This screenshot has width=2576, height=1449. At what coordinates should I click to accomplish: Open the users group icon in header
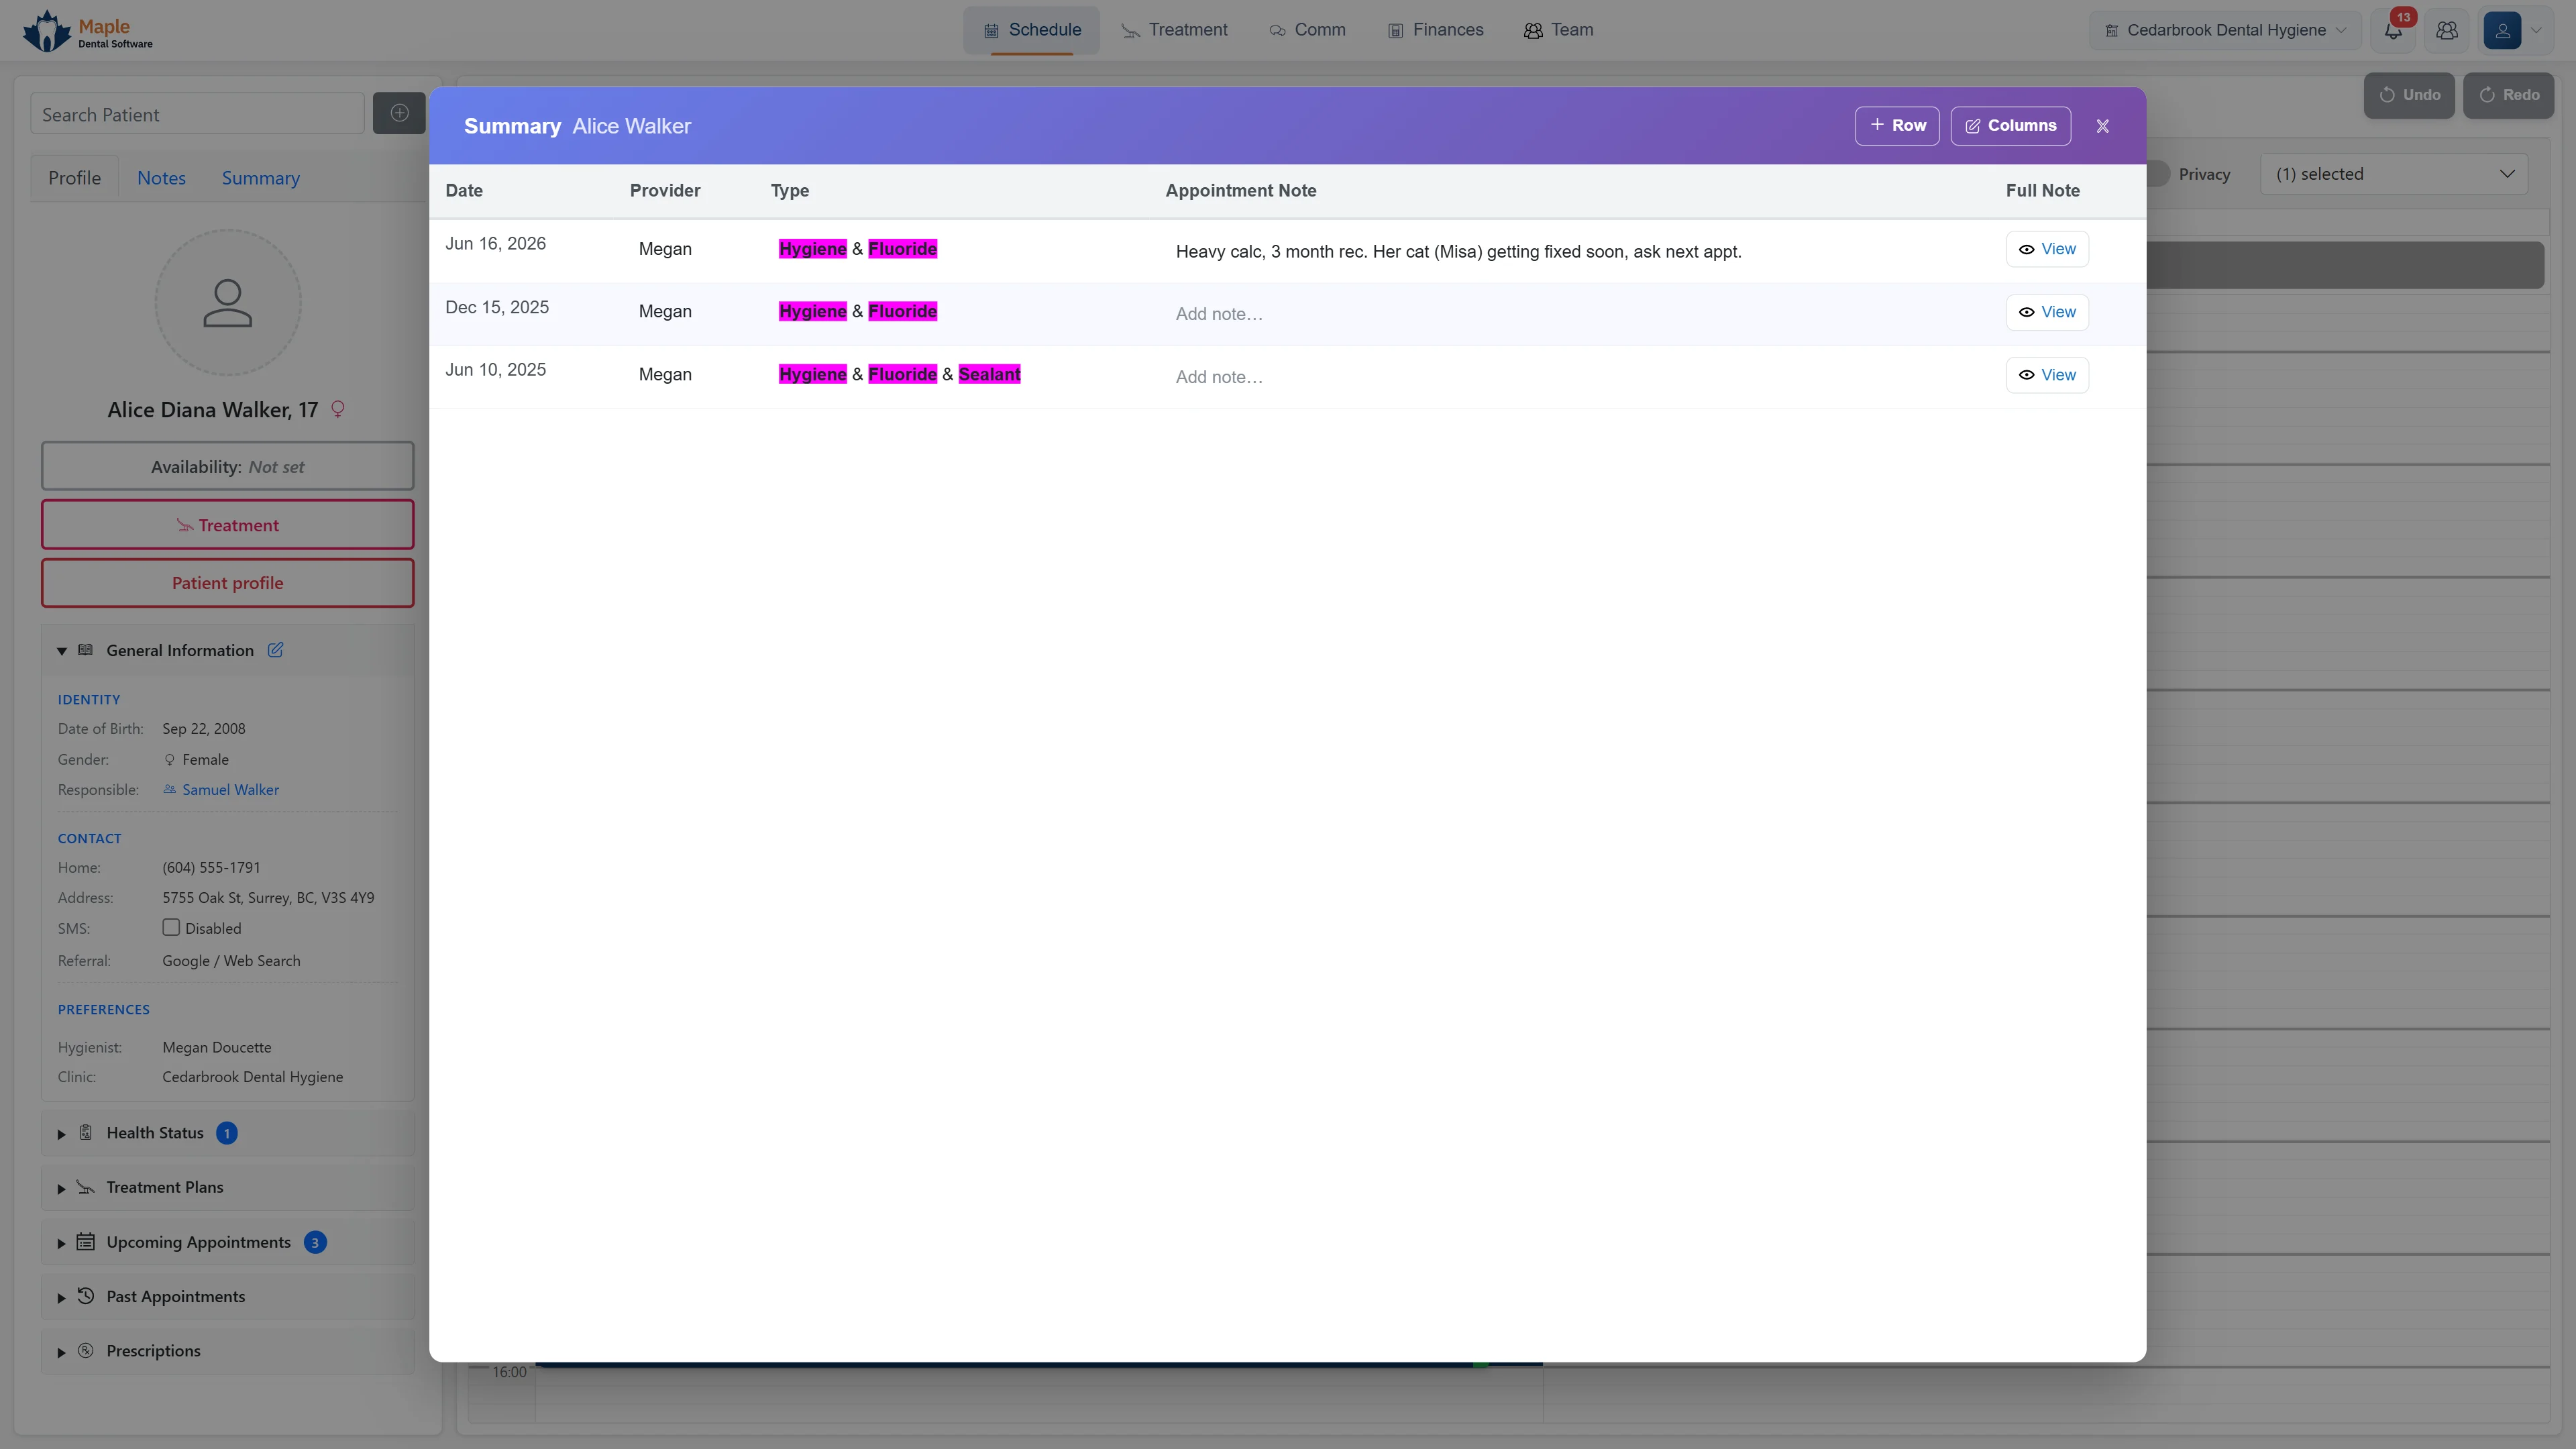pyautogui.click(x=2447, y=31)
